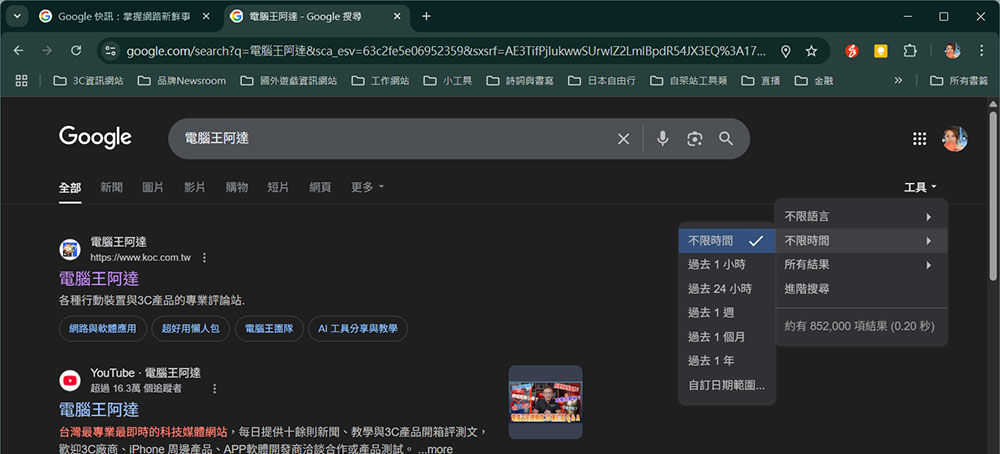The height and width of the screenshot is (454, 1000).
Task: Open site info icon in address bar
Action: pyautogui.click(x=110, y=51)
